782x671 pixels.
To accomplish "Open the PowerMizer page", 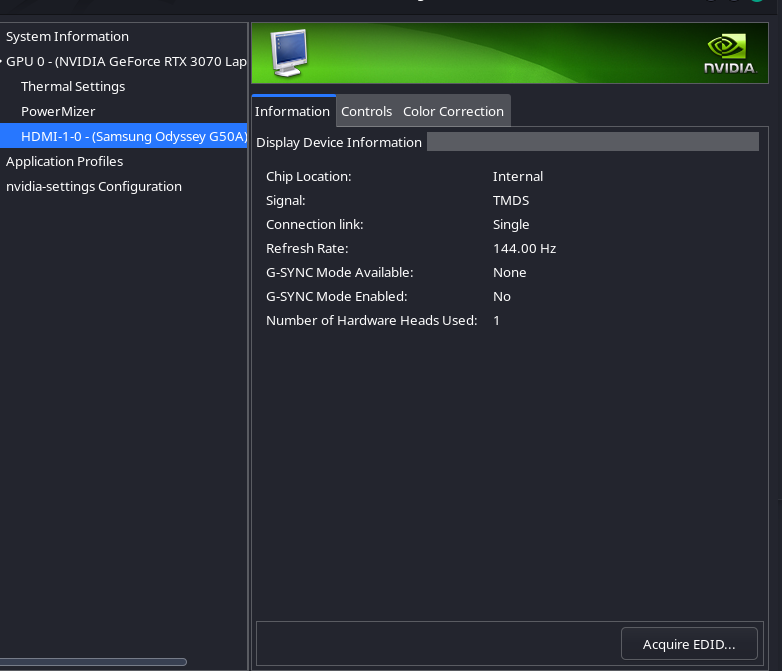I will [58, 111].
